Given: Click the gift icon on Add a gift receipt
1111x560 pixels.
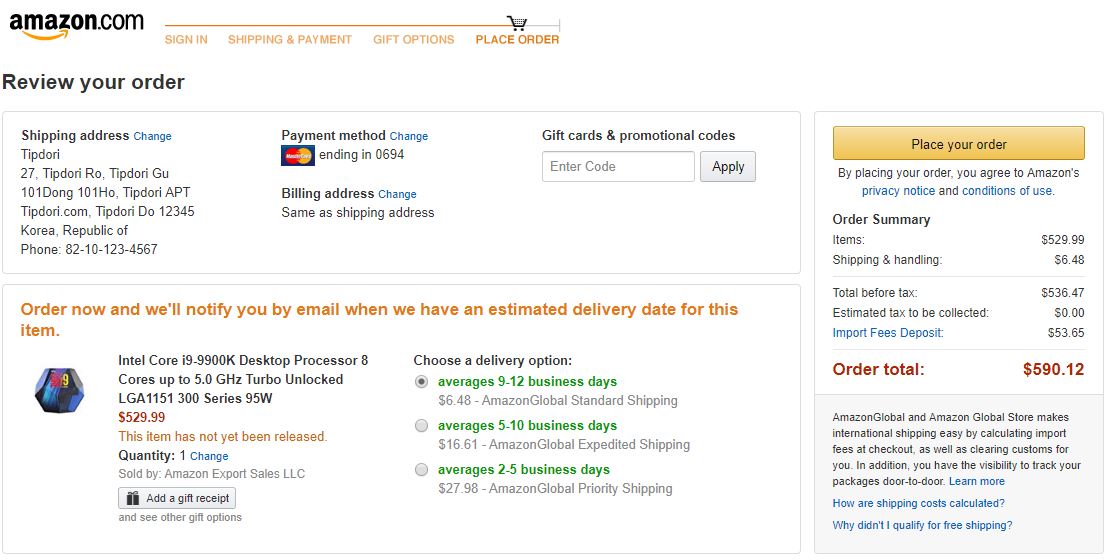Looking at the screenshot, I should [132, 498].
